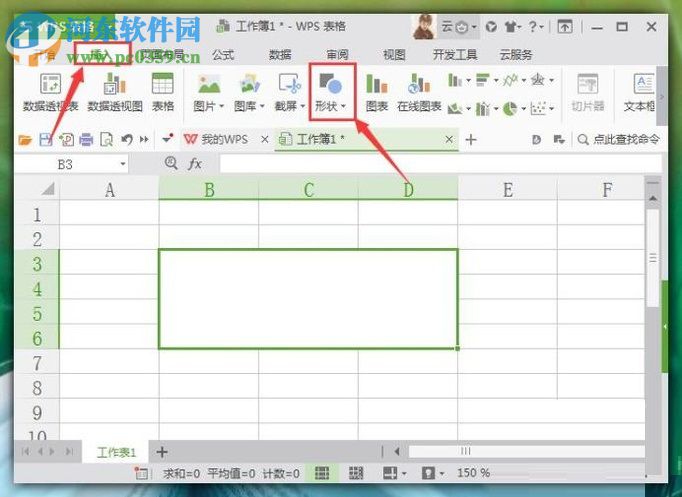The width and height of the screenshot is (682, 497).
Task: Click the printer icon in quick toolbar
Action: pos(86,140)
